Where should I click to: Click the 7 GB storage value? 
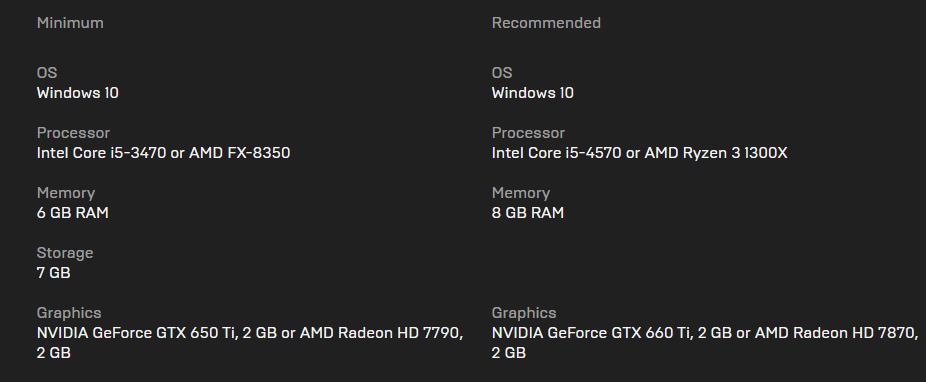pos(53,273)
